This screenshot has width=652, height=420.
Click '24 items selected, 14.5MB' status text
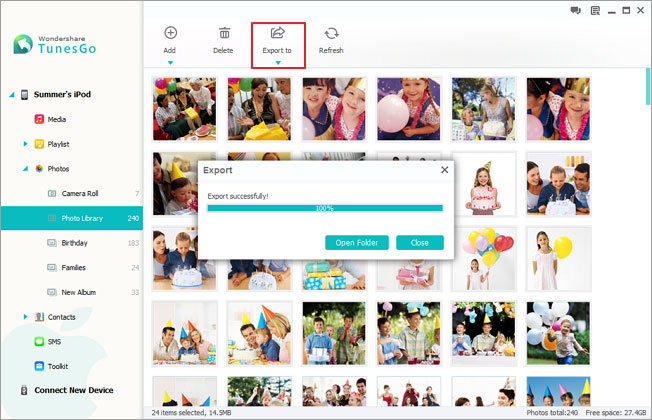tap(191, 413)
